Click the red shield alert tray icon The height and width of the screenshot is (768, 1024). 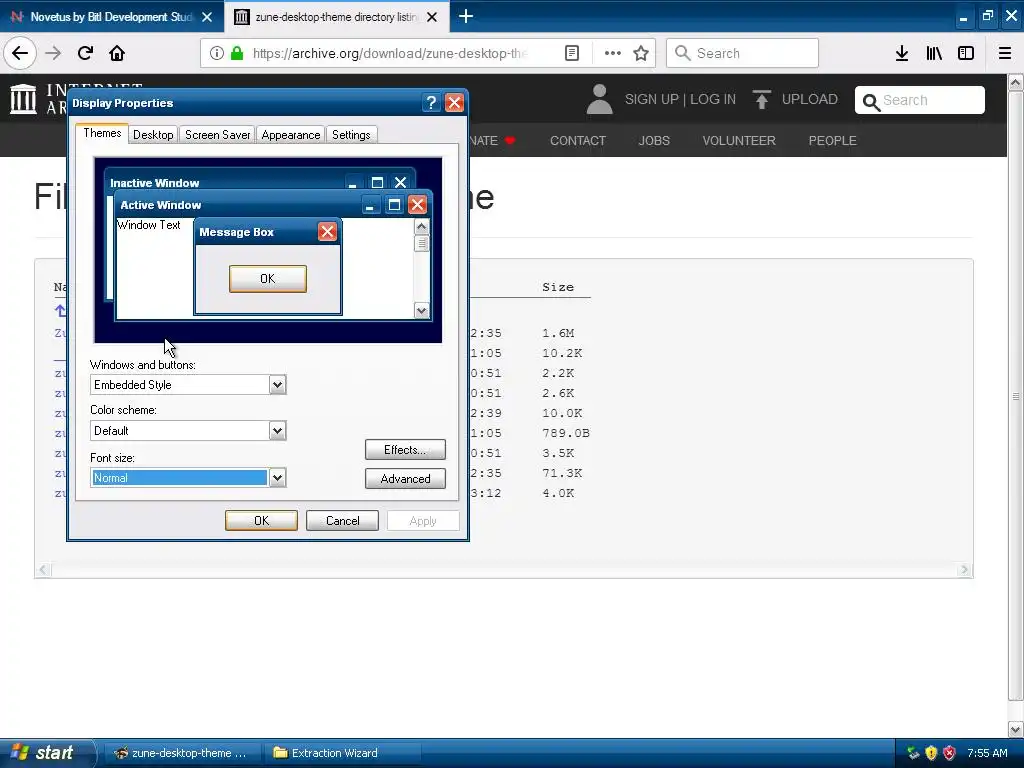coord(949,753)
